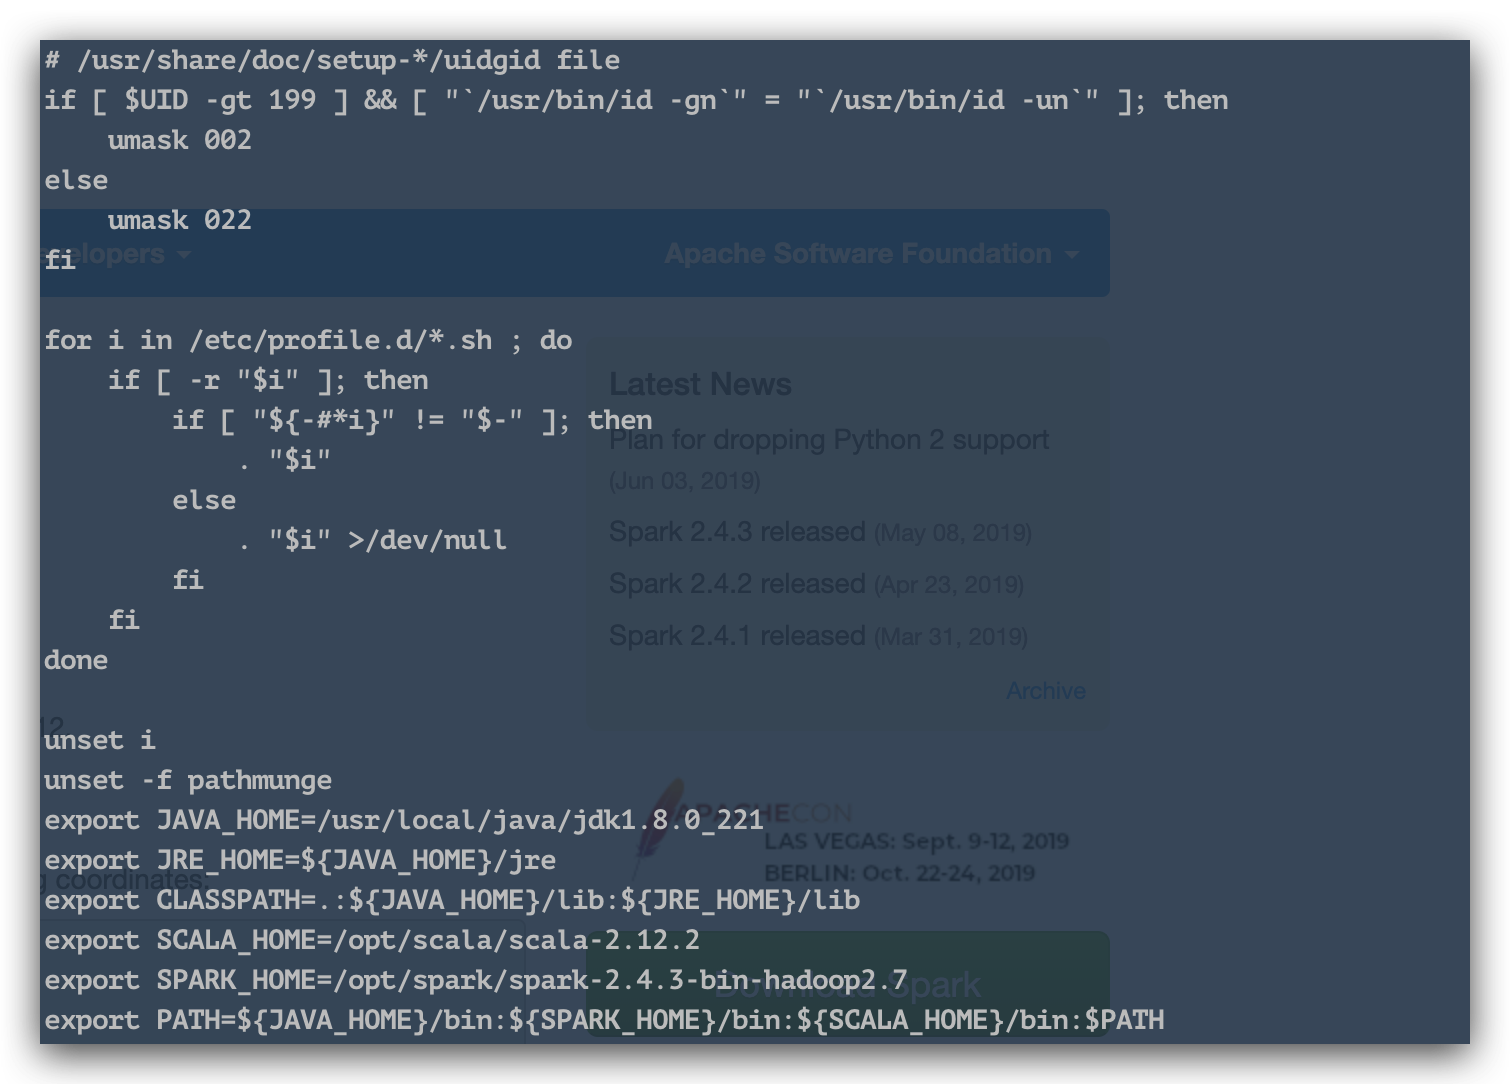Click the uidgid comment line
The width and height of the screenshot is (1510, 1084).
(330, 60)
